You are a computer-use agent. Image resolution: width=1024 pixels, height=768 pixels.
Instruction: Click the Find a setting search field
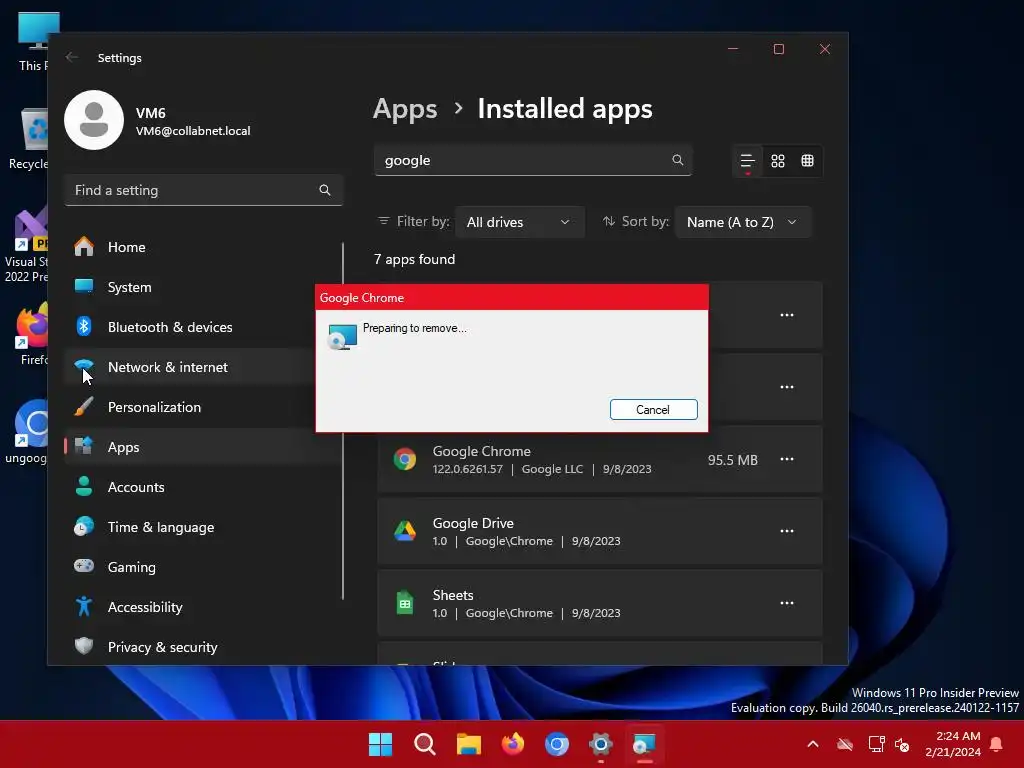[x=203, y=190]
